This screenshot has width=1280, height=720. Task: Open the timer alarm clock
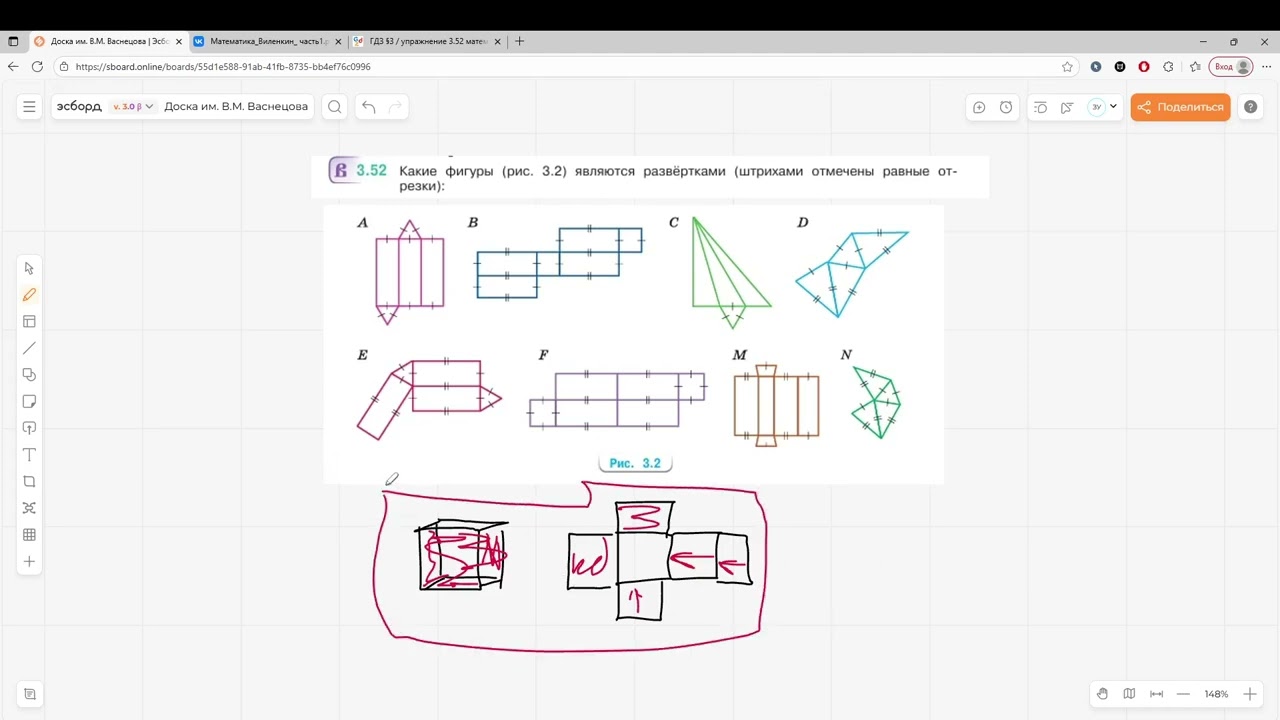(x=1006, y=107)
